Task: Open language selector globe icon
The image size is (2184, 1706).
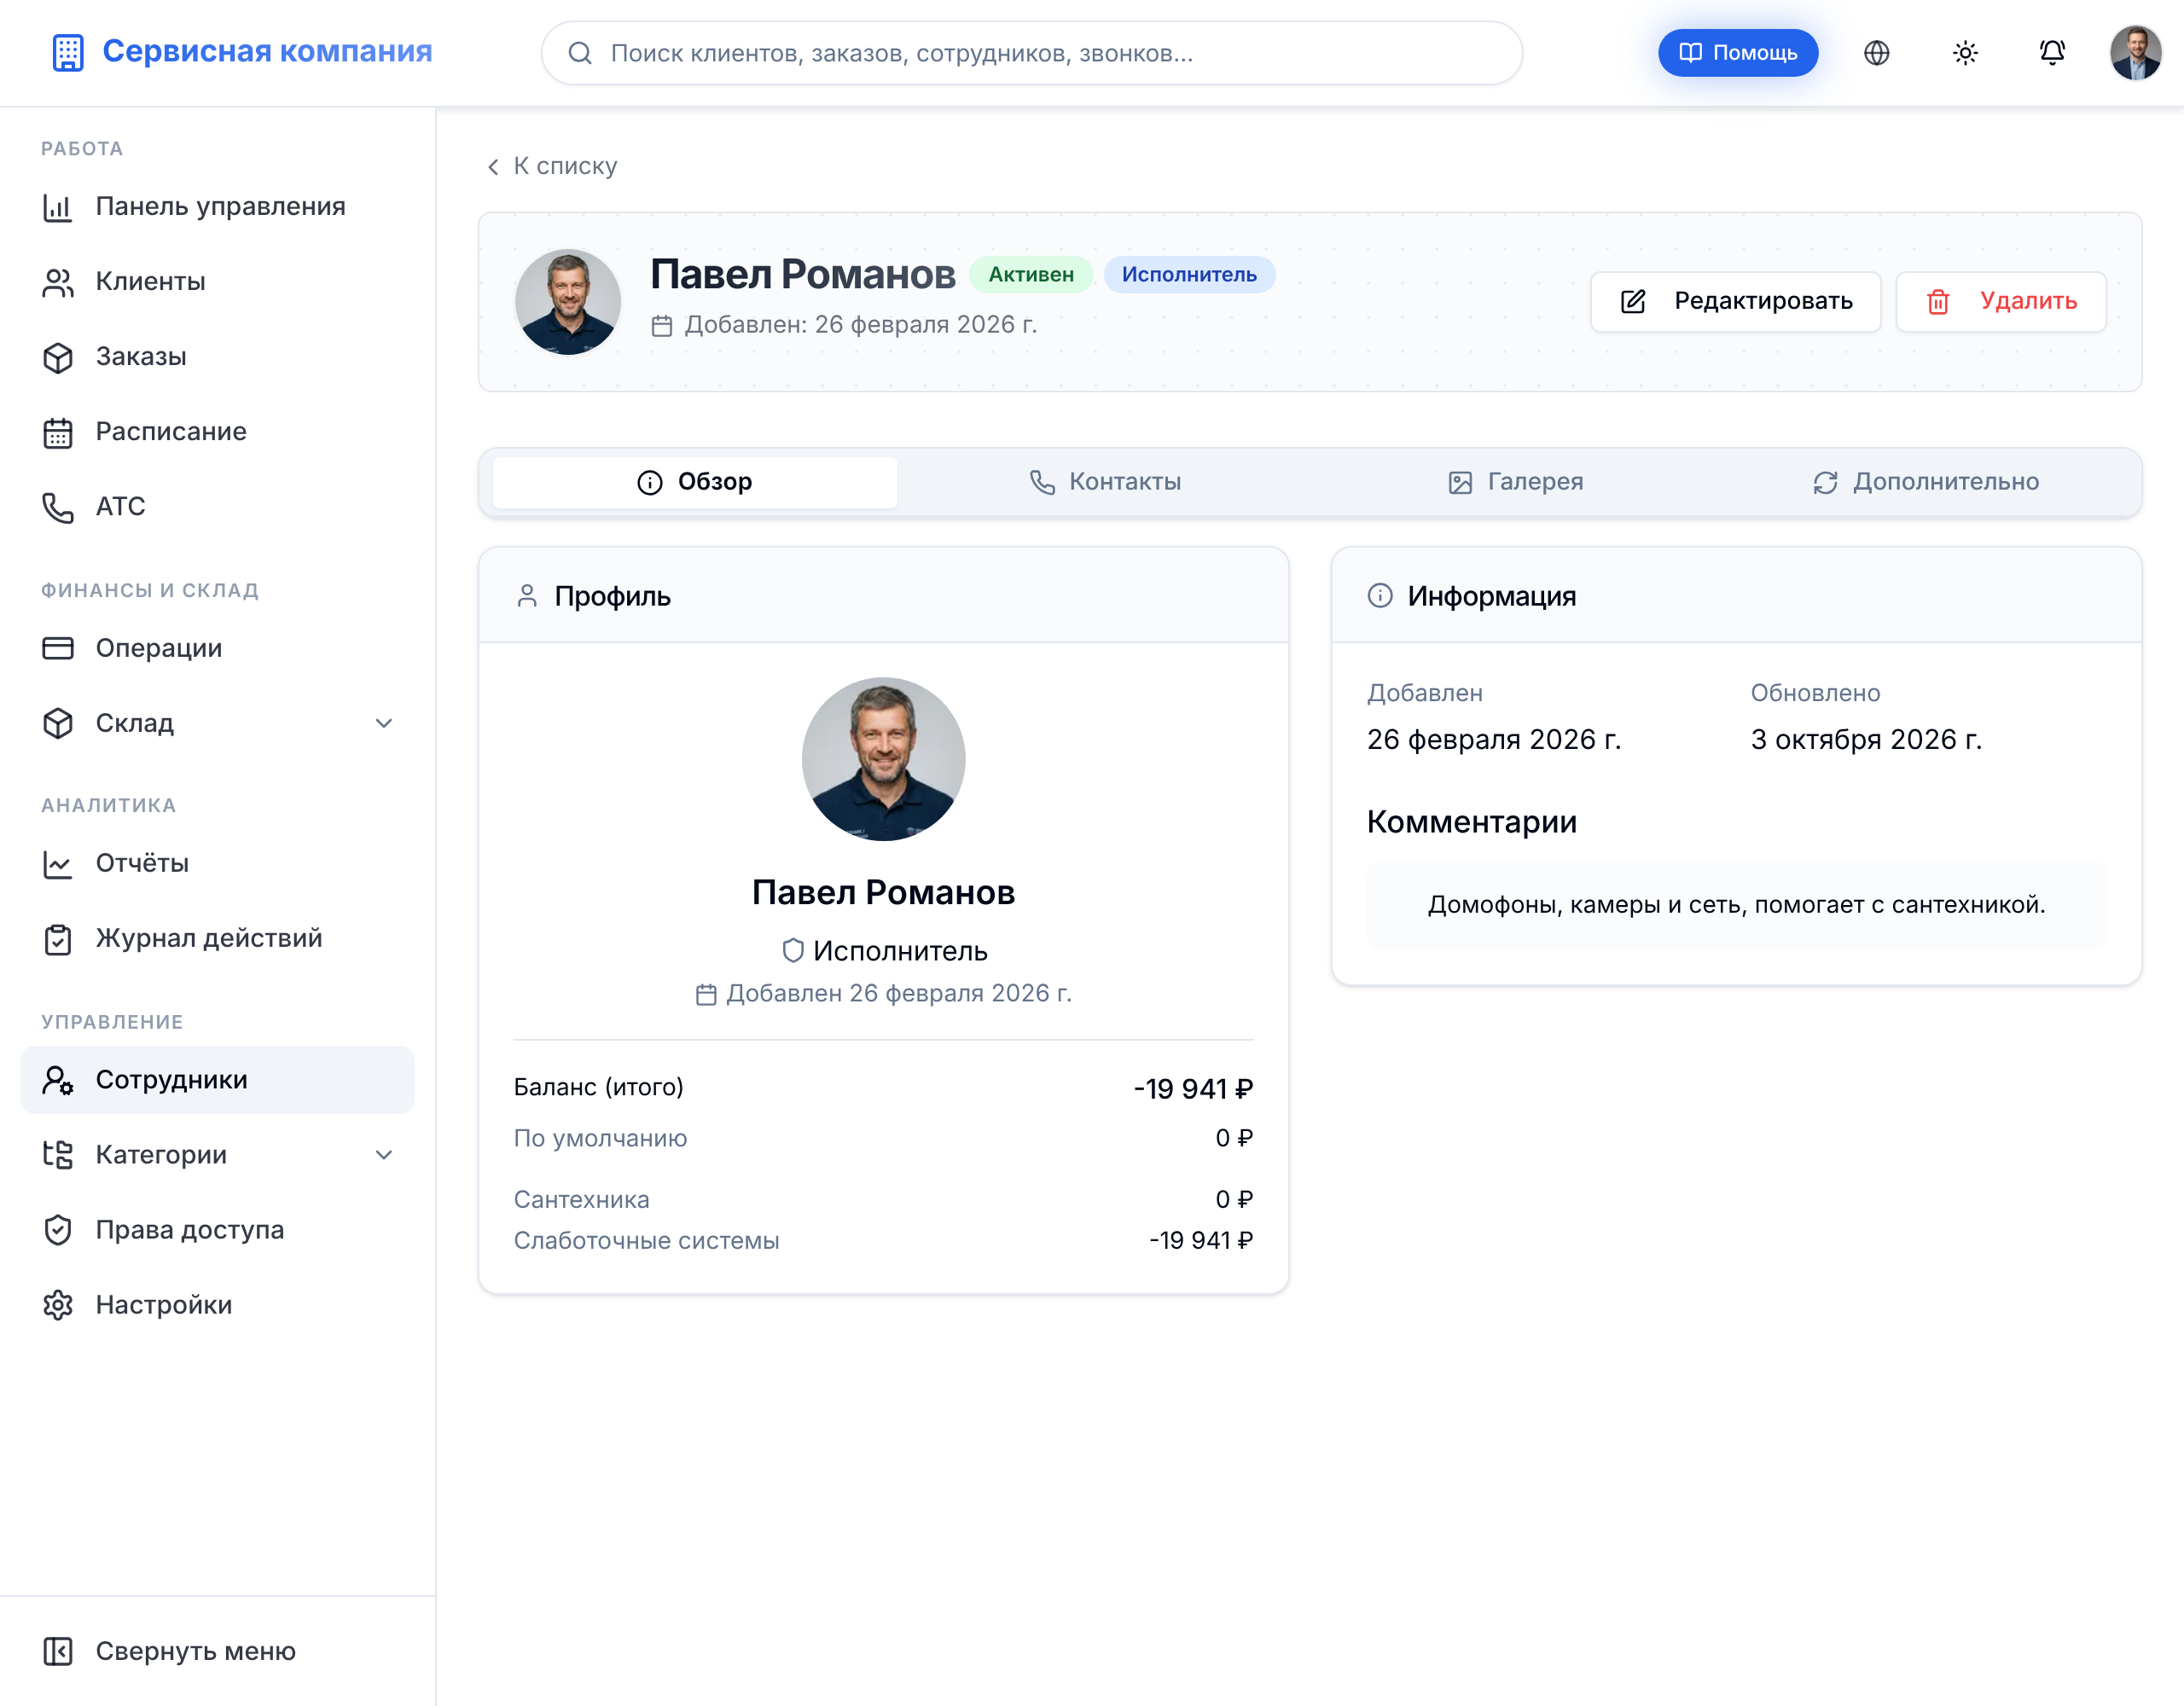Action: tap(1876, 53)
